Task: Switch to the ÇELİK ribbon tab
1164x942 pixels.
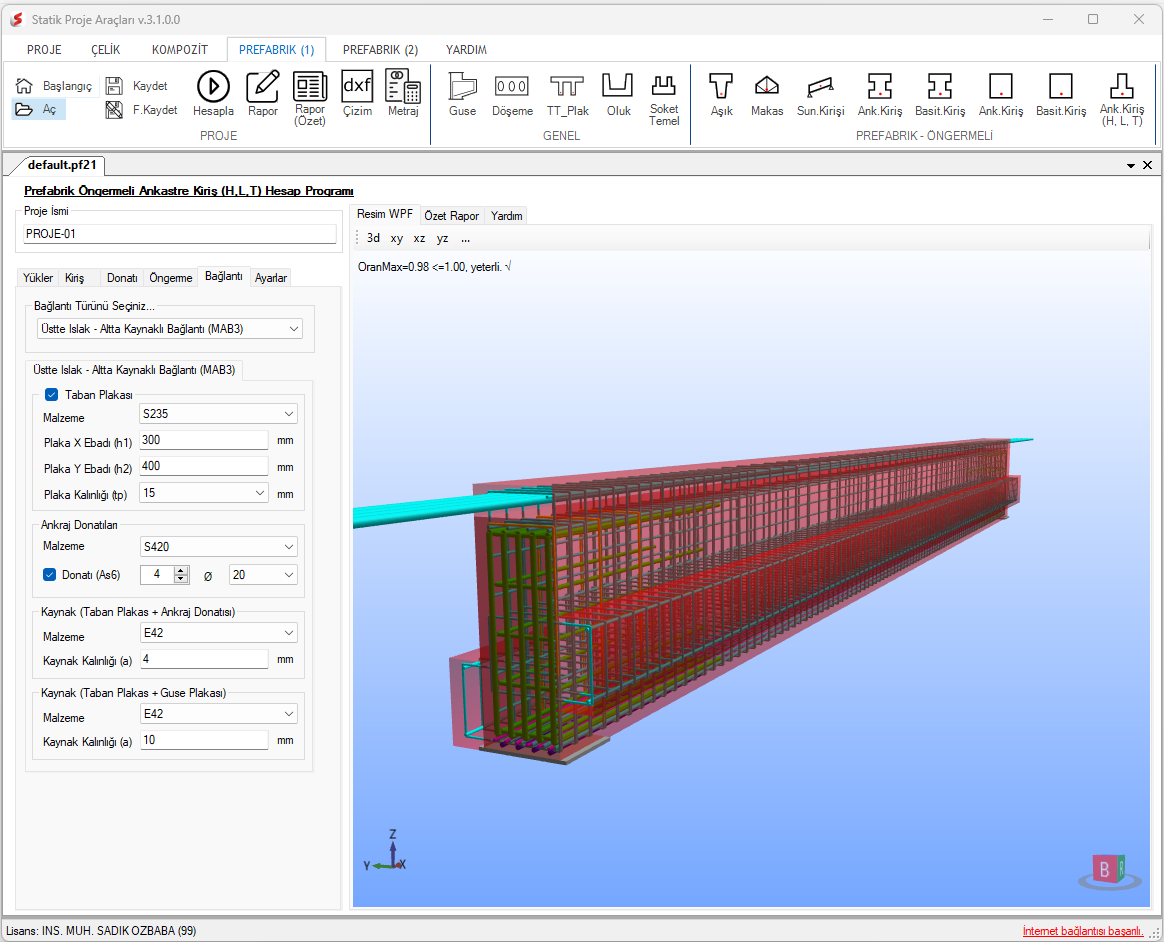Action: [x=106, y=49]
